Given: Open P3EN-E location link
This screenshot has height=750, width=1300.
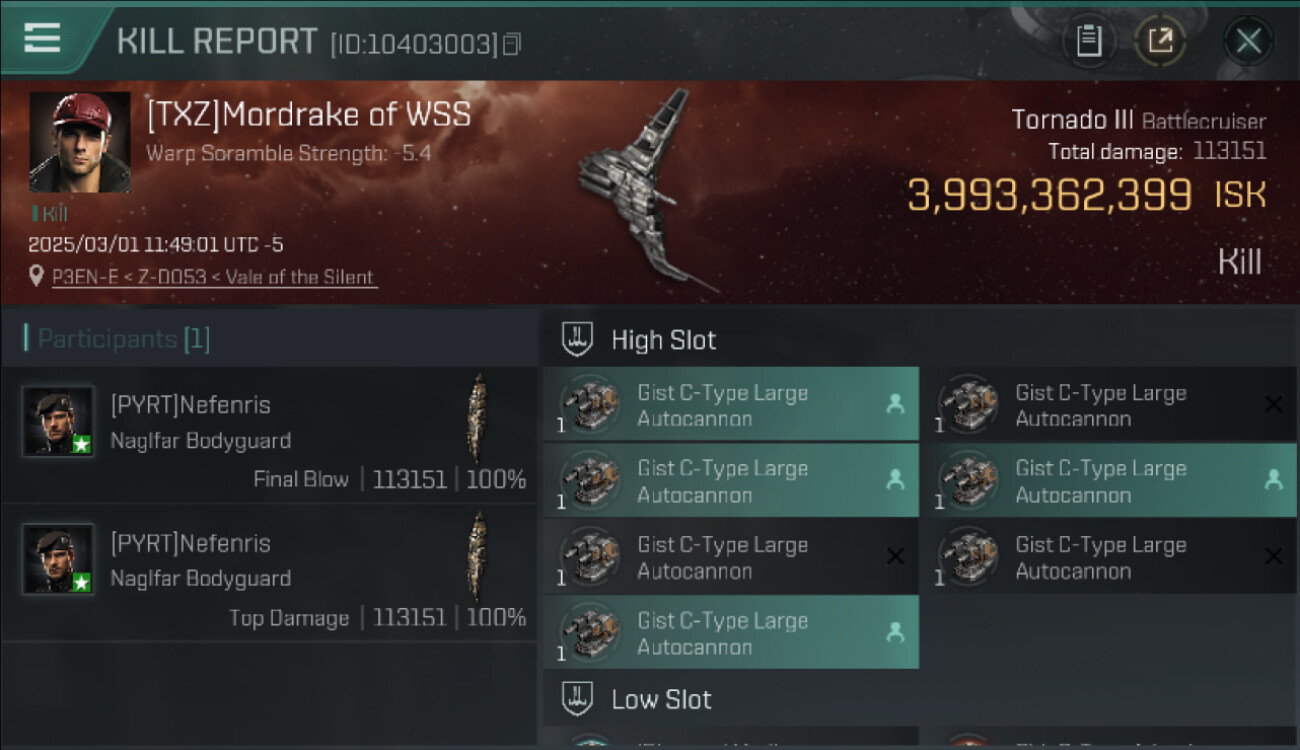Looking at the screenshot, I should click(213, 277).
